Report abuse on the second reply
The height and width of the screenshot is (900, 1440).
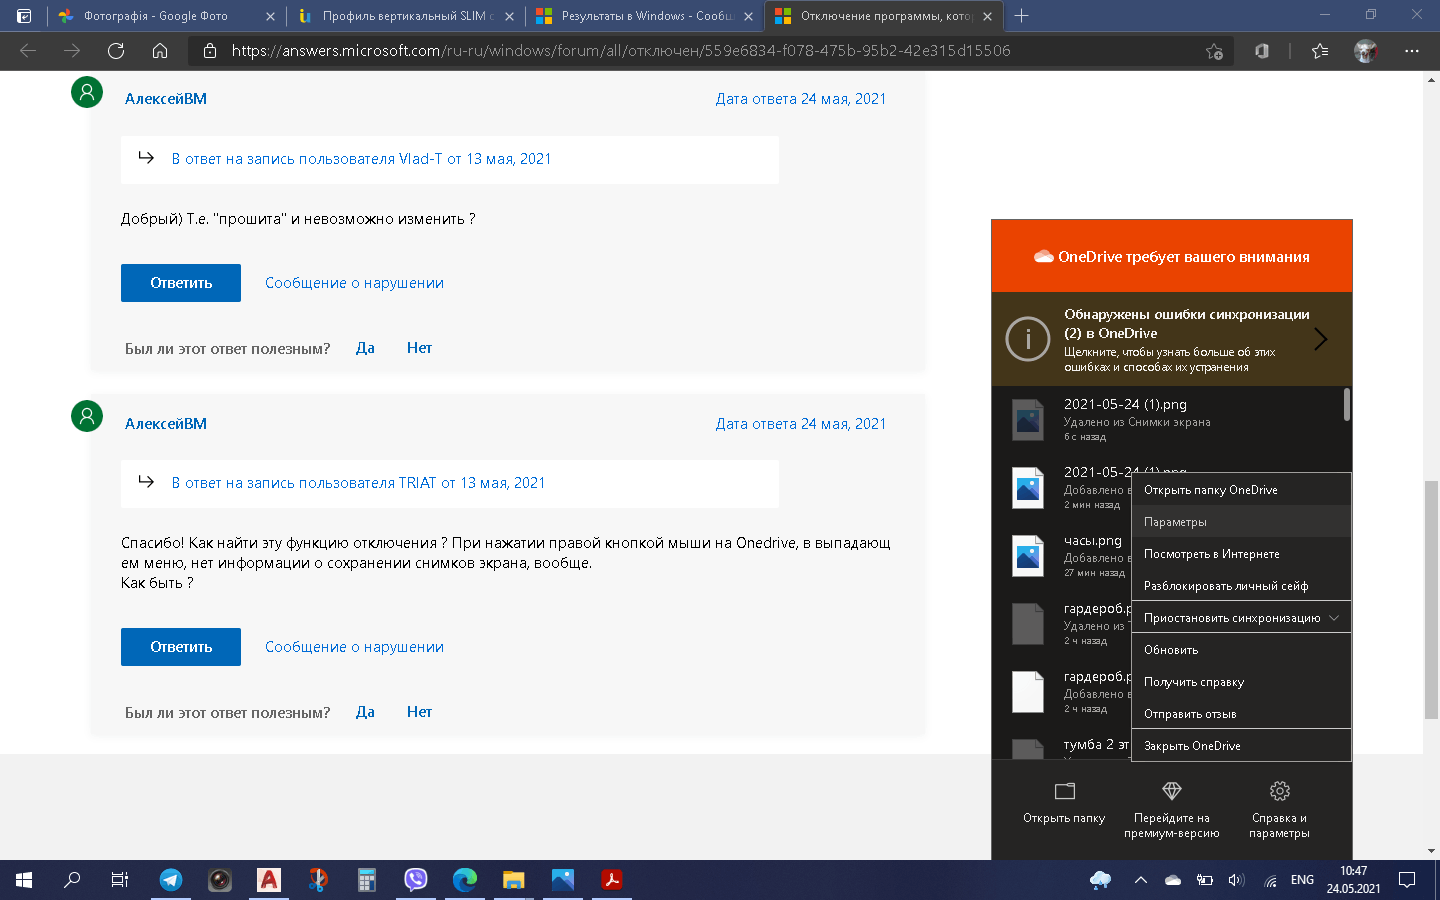[354, 647]
